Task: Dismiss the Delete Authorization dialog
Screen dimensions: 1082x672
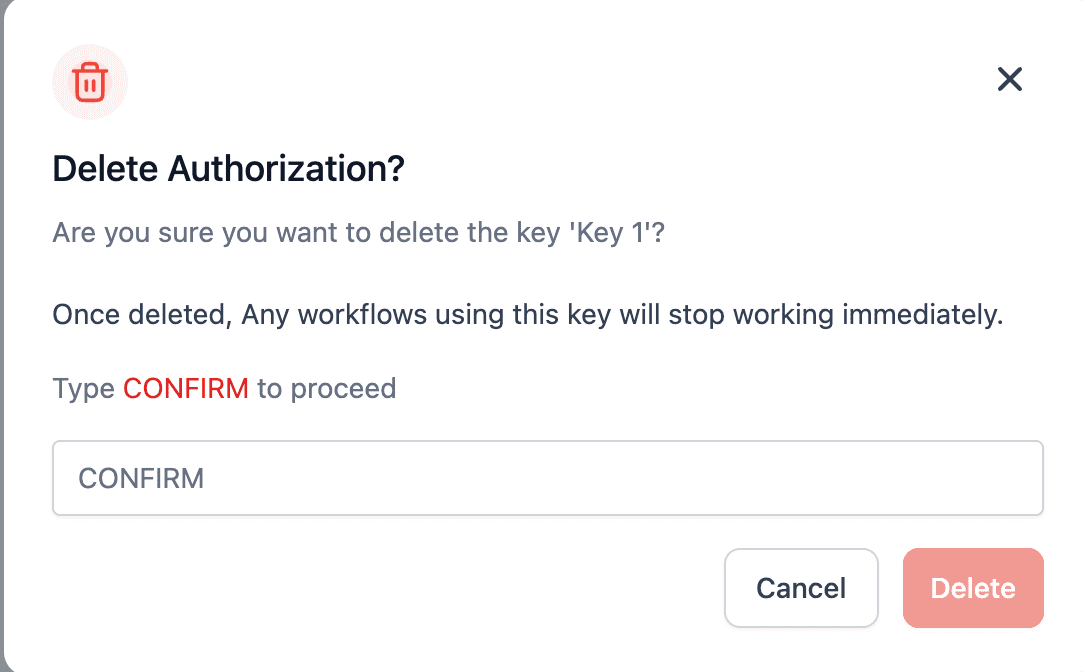Action: tap(1010, 79)
